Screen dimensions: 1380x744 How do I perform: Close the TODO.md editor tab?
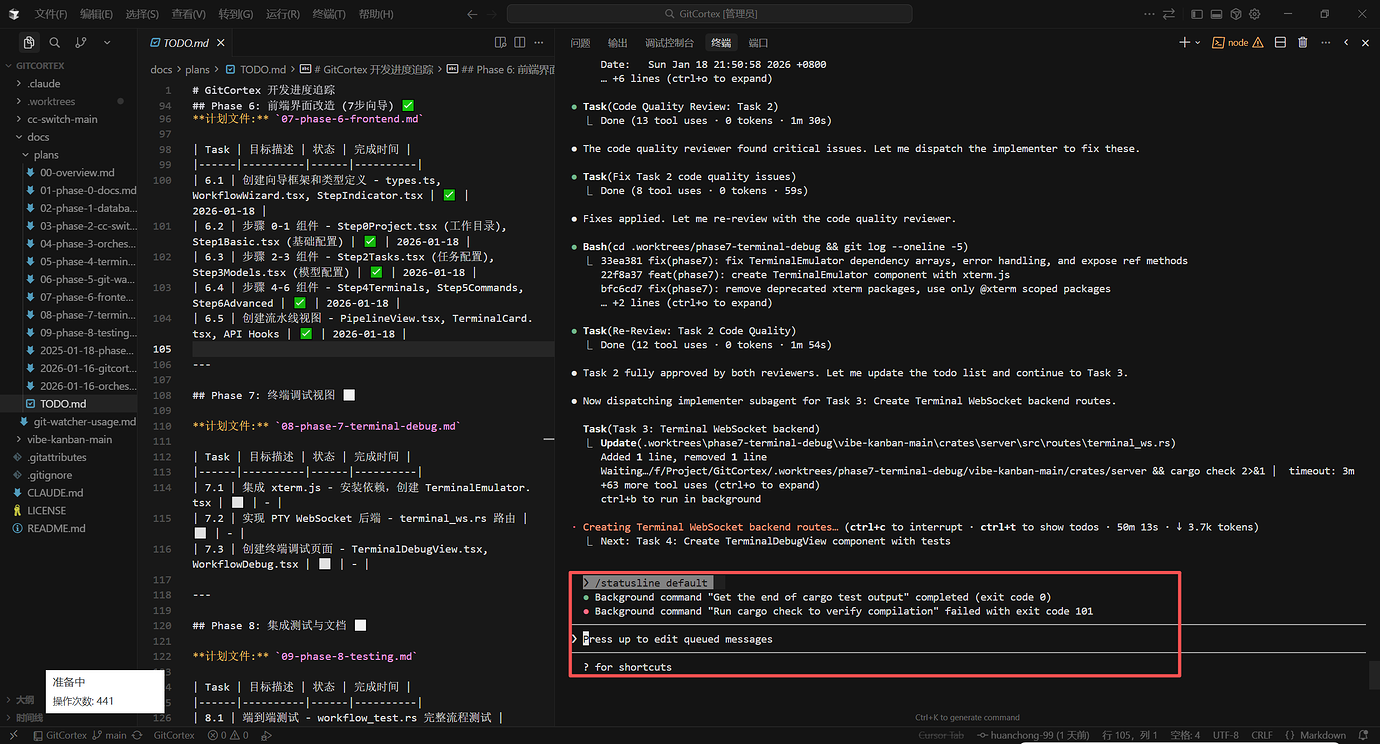point(221,43)
